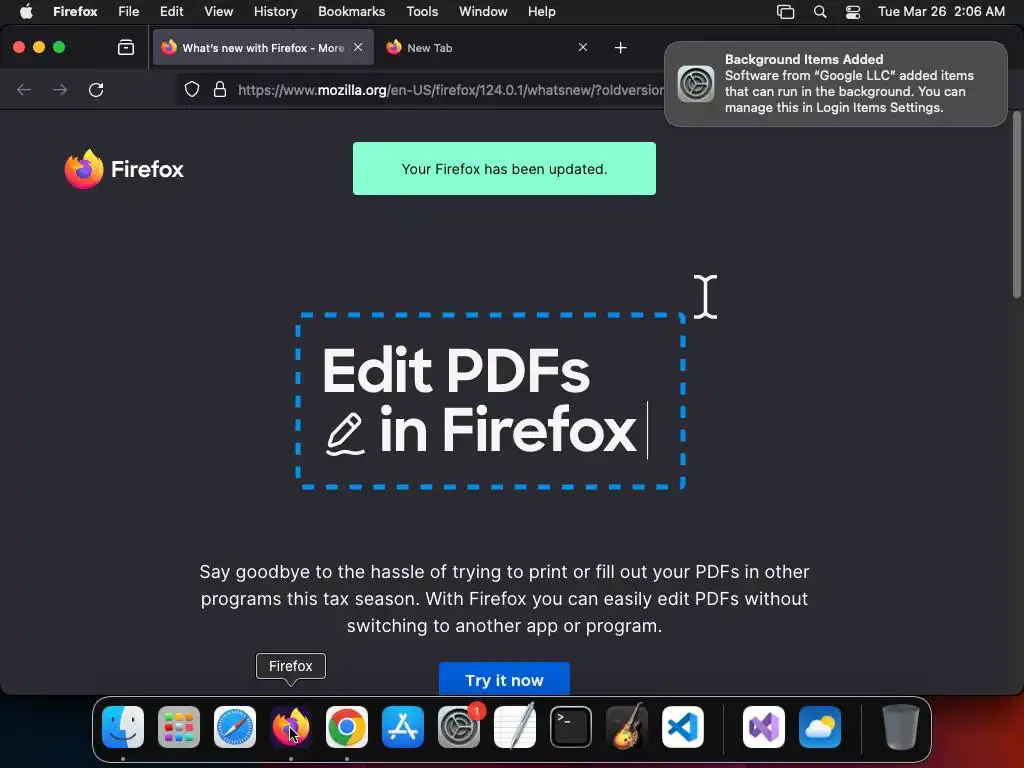The height and width of the screenshot is (768, 1024).
Task: Open Firefox View recent browsing icon
Action: pyautogui.click(x=125, y=48)
